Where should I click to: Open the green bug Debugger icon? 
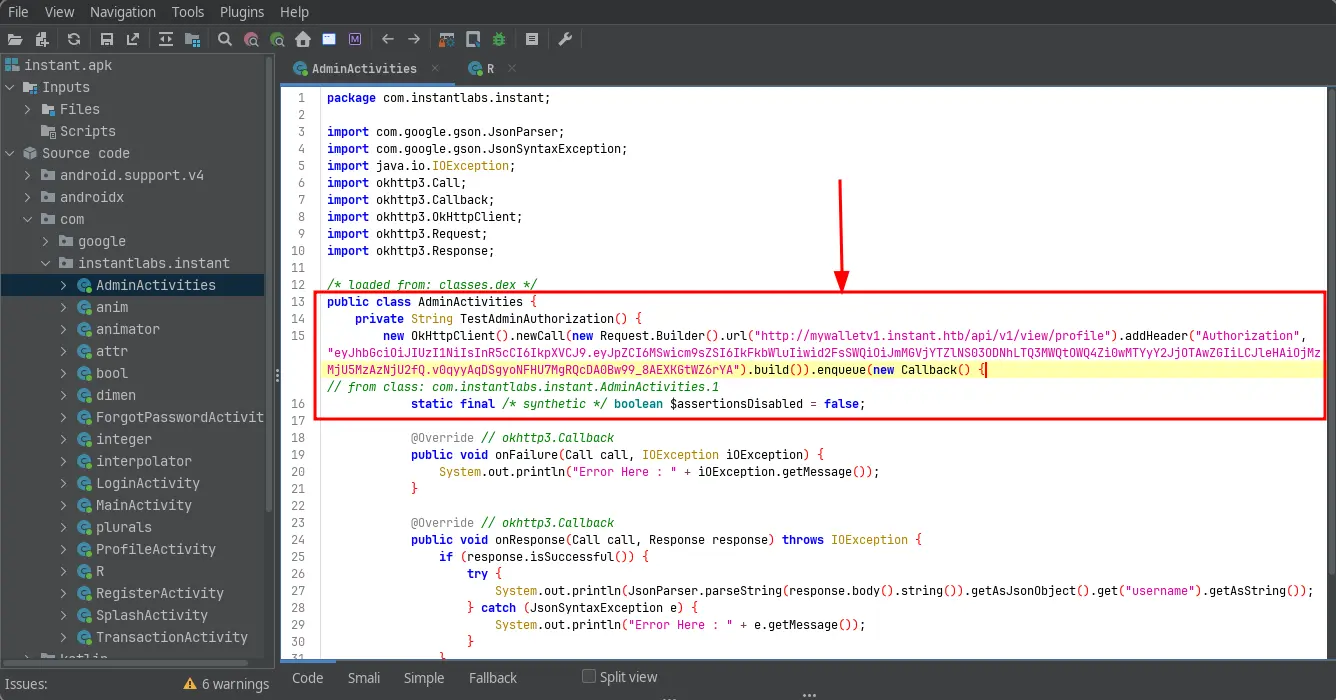click(499, 39)
